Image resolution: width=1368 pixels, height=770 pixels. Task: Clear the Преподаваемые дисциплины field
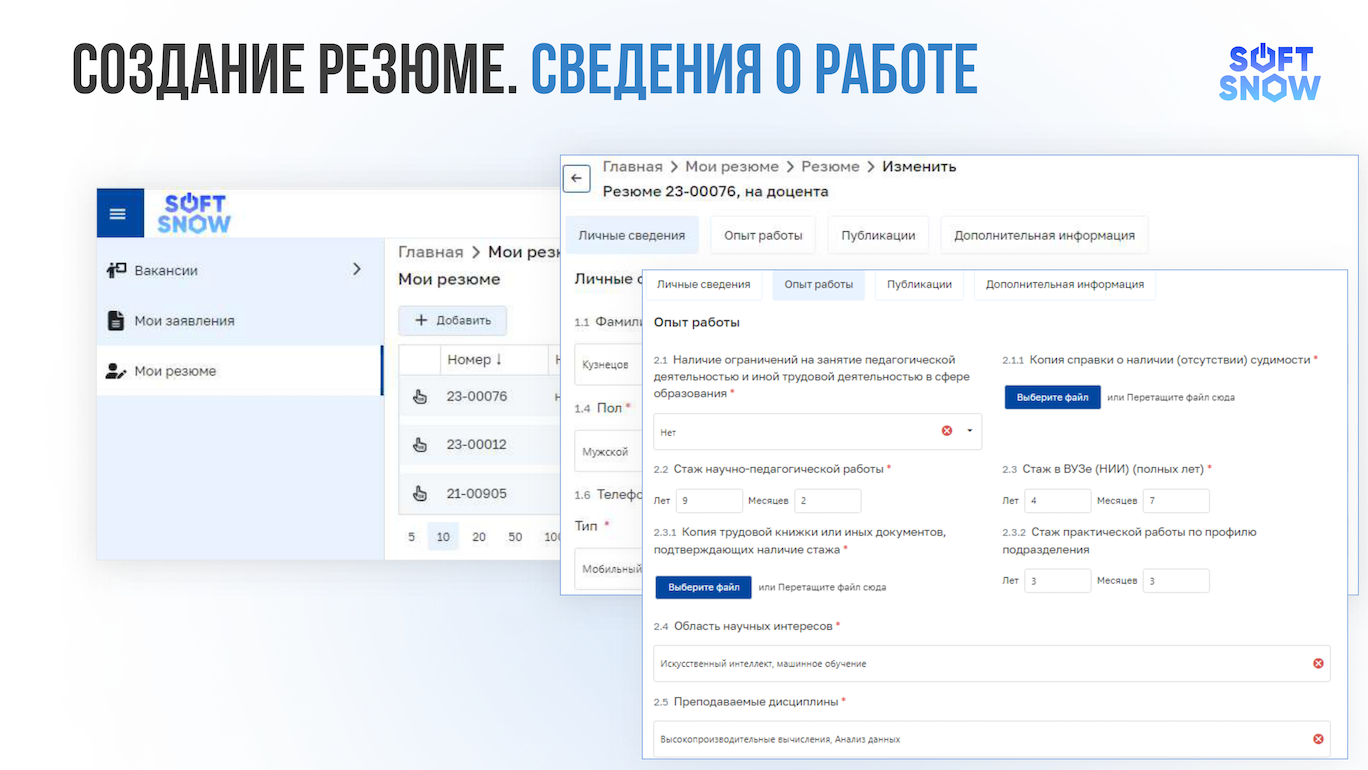[x=1318, y=739]
